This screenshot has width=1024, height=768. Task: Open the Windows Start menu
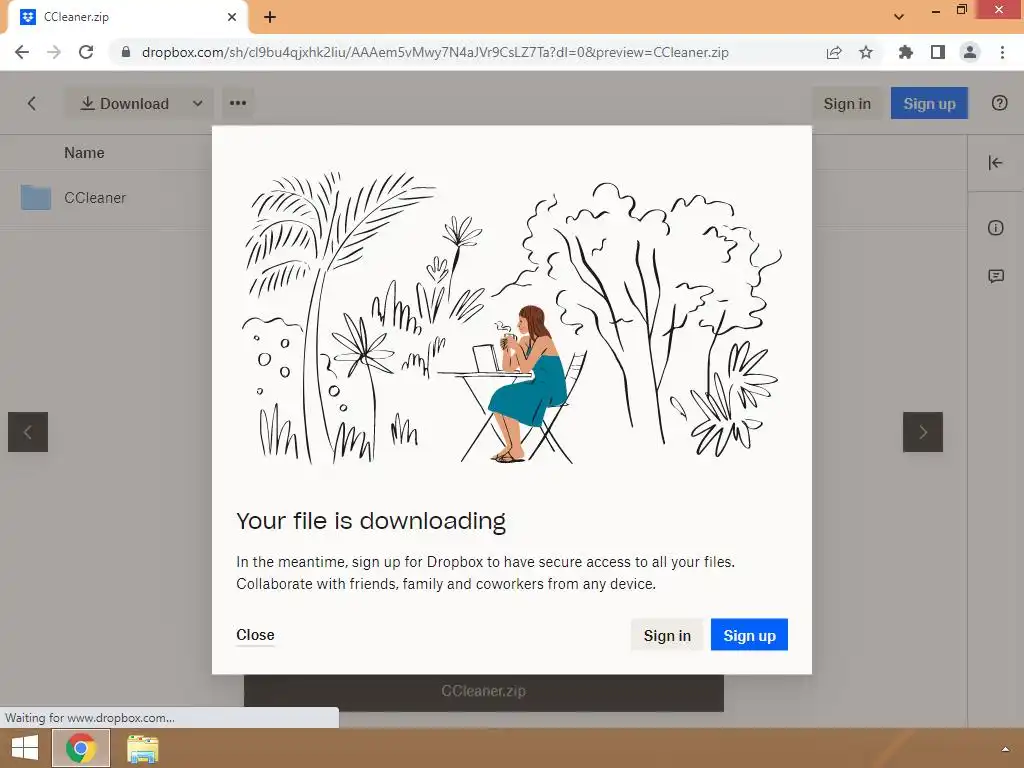coord(25,748)
